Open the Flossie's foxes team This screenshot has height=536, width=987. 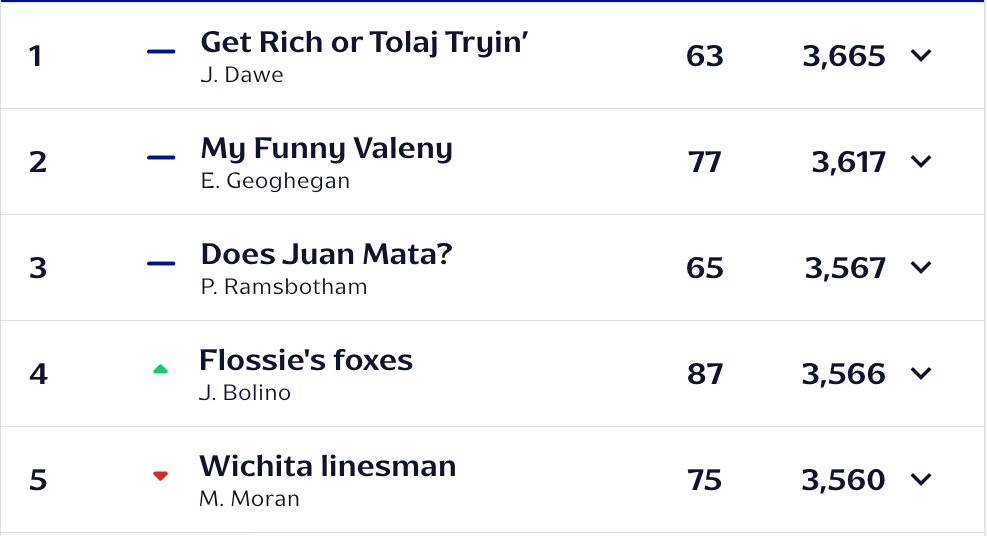[306, 360]
